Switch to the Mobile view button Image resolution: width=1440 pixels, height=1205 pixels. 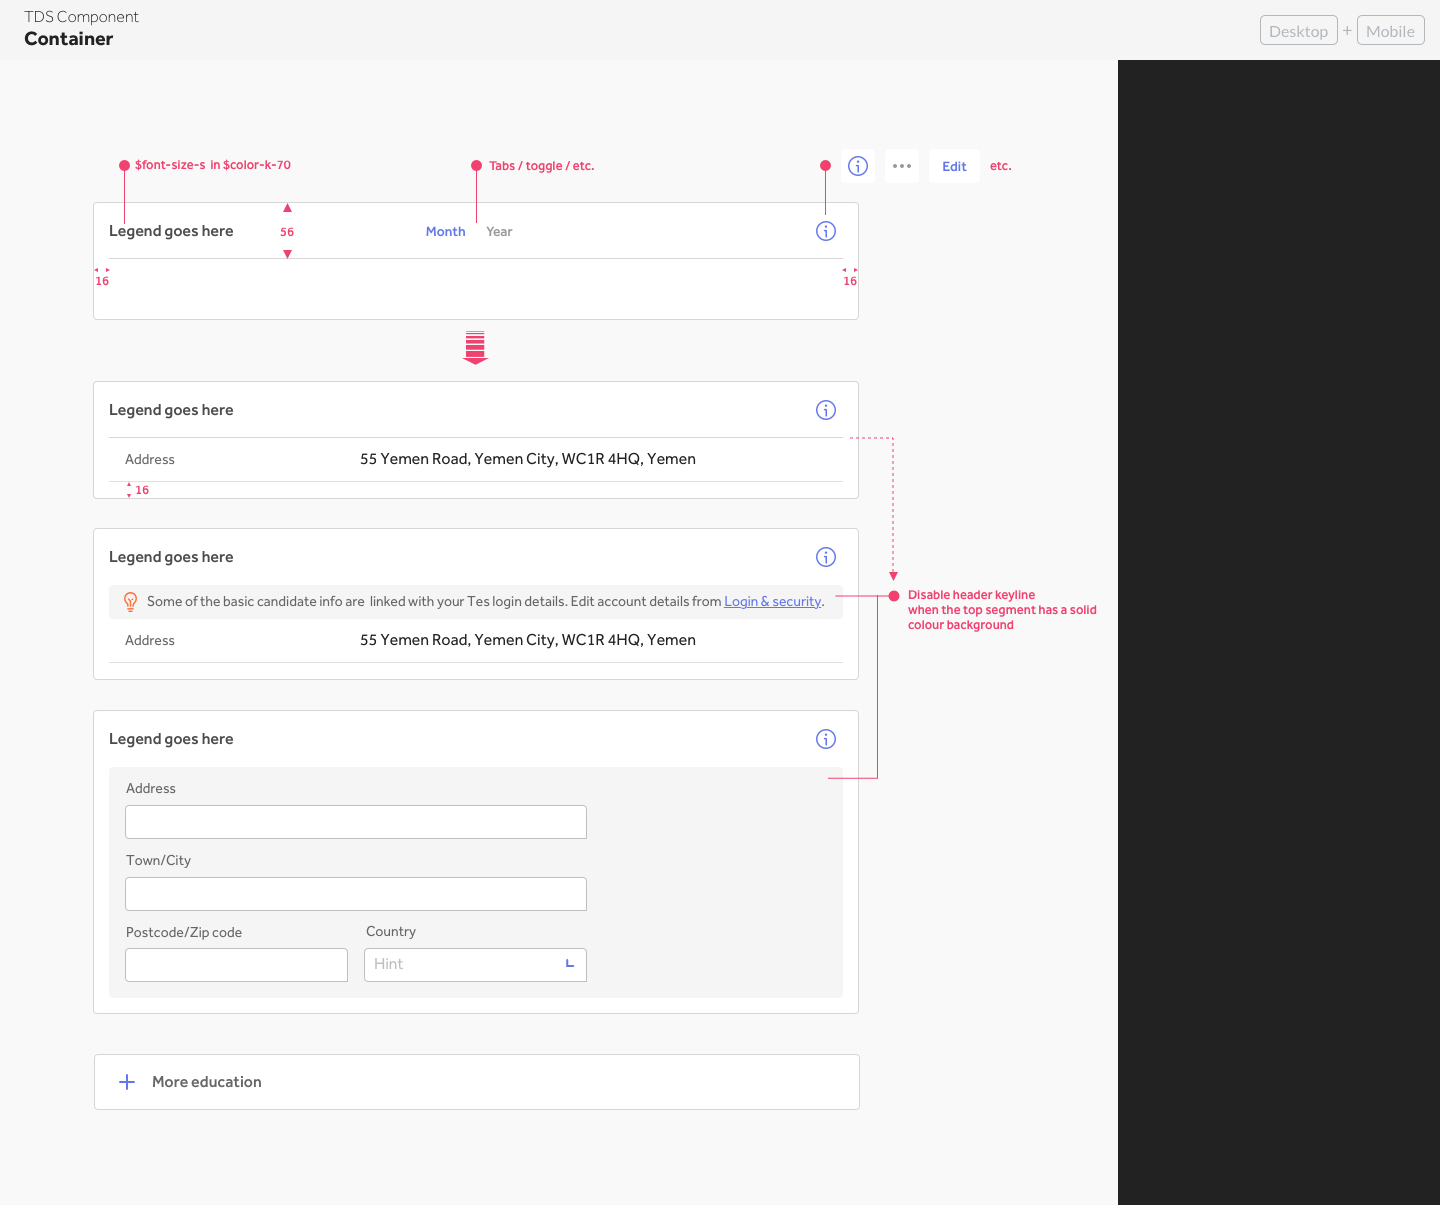tap(1390, 31)
